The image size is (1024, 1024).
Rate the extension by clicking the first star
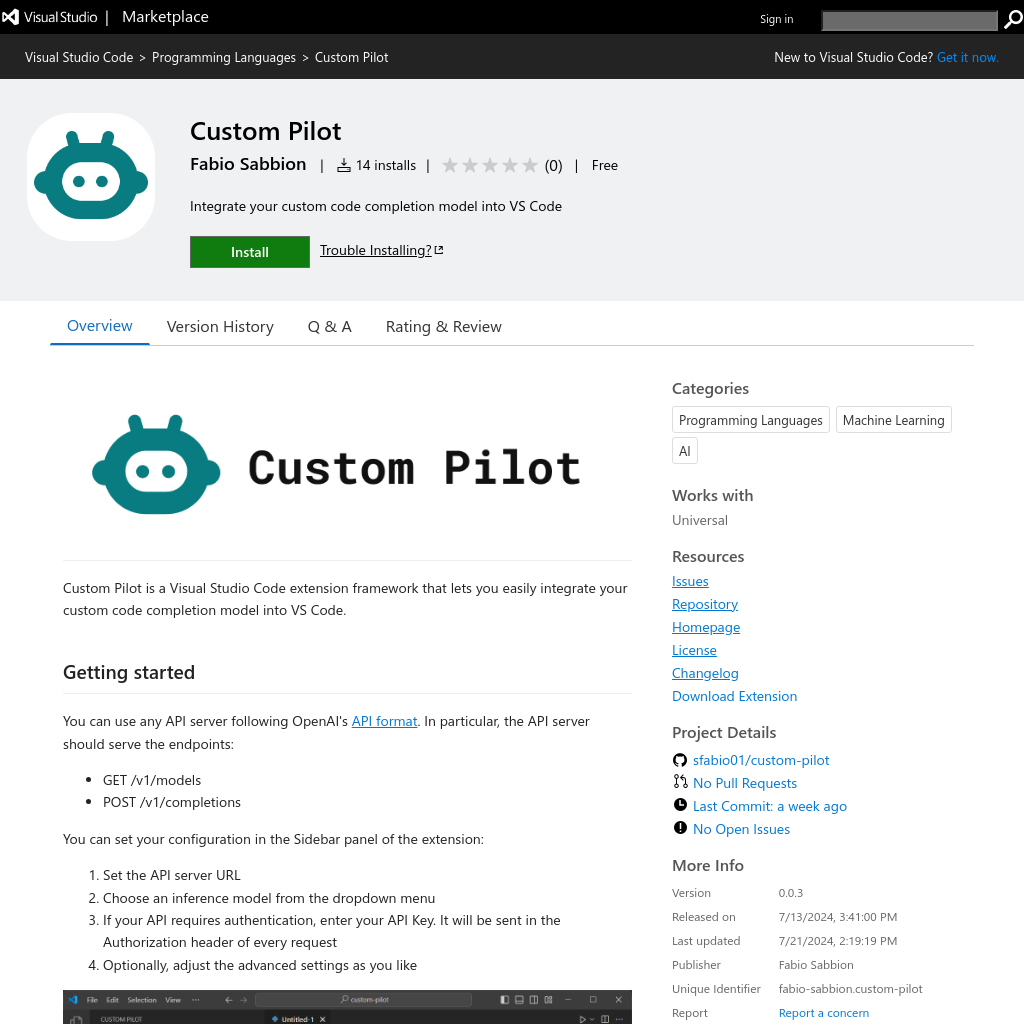coord(450,165)
